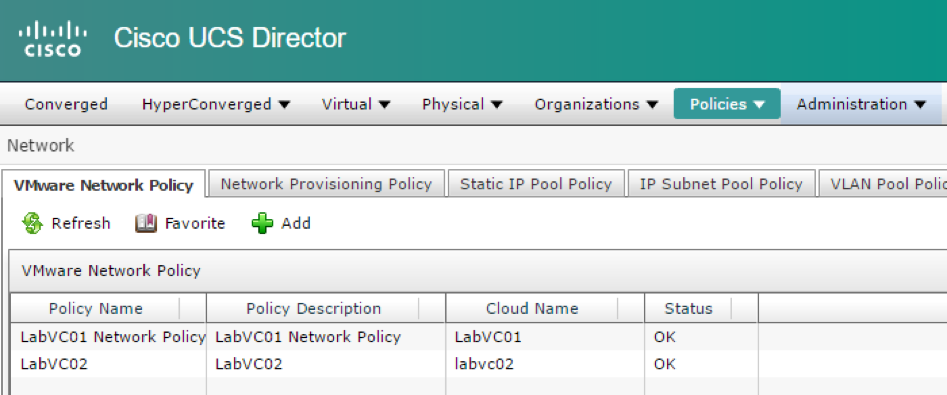Expand the Physical dropdown menu
This screenshot has width=947, height=395.
click(463, 104)
